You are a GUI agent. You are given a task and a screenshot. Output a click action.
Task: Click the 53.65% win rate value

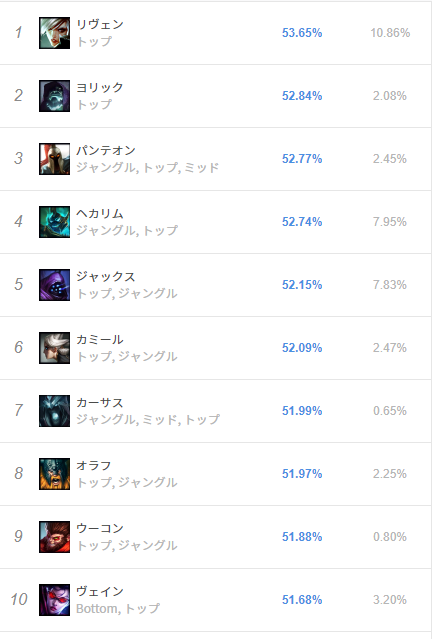click(302, 33)
